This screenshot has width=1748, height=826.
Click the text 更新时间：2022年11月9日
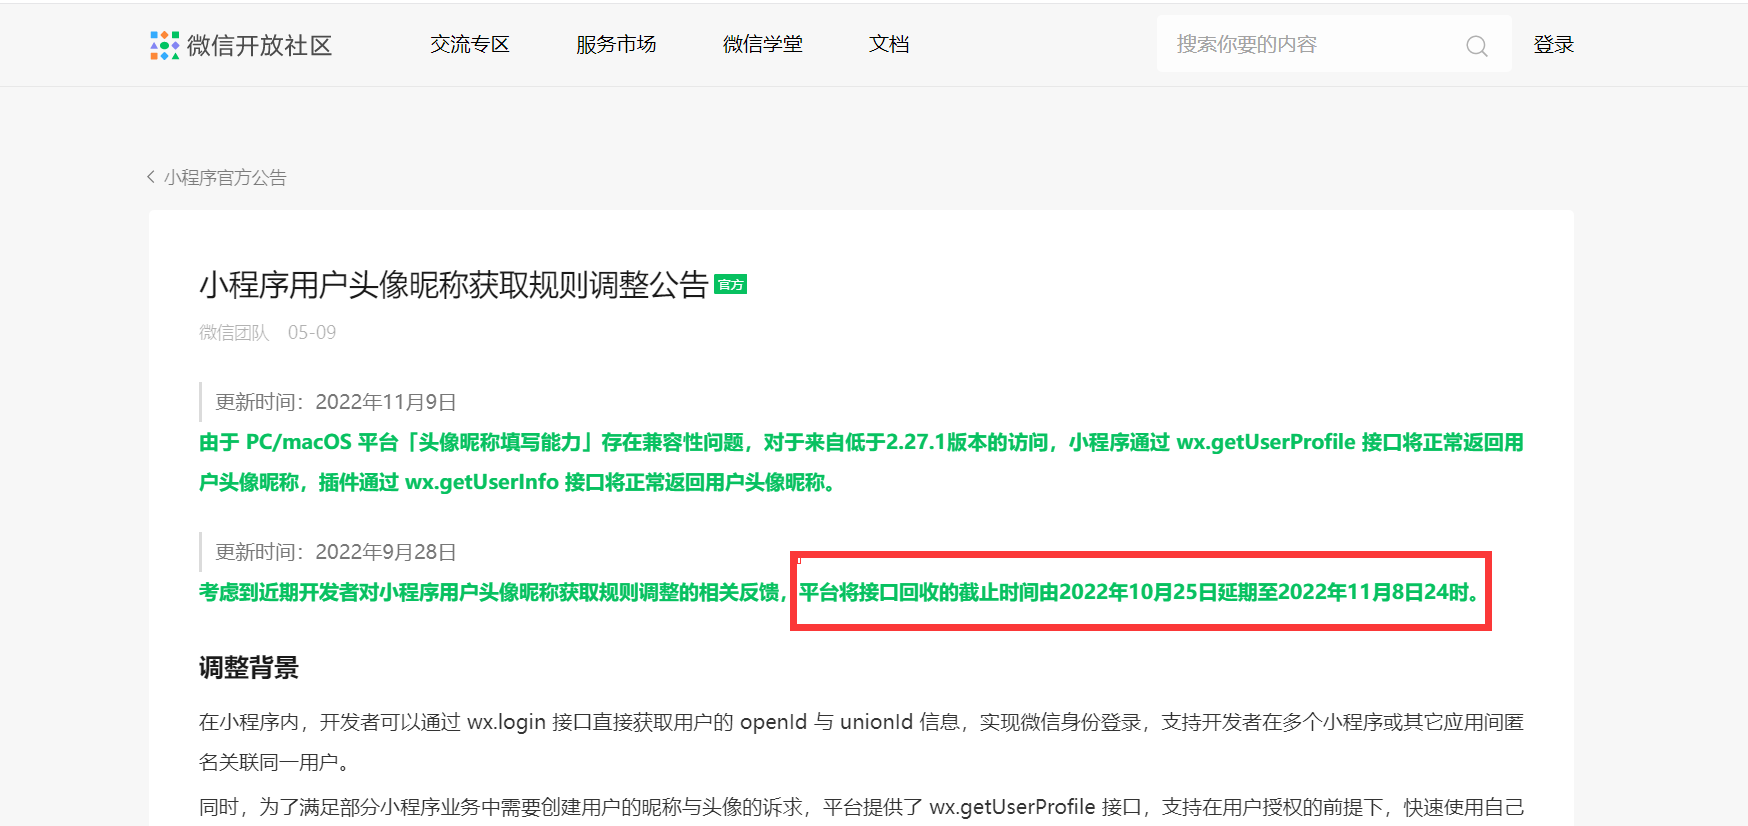point(336,402)
